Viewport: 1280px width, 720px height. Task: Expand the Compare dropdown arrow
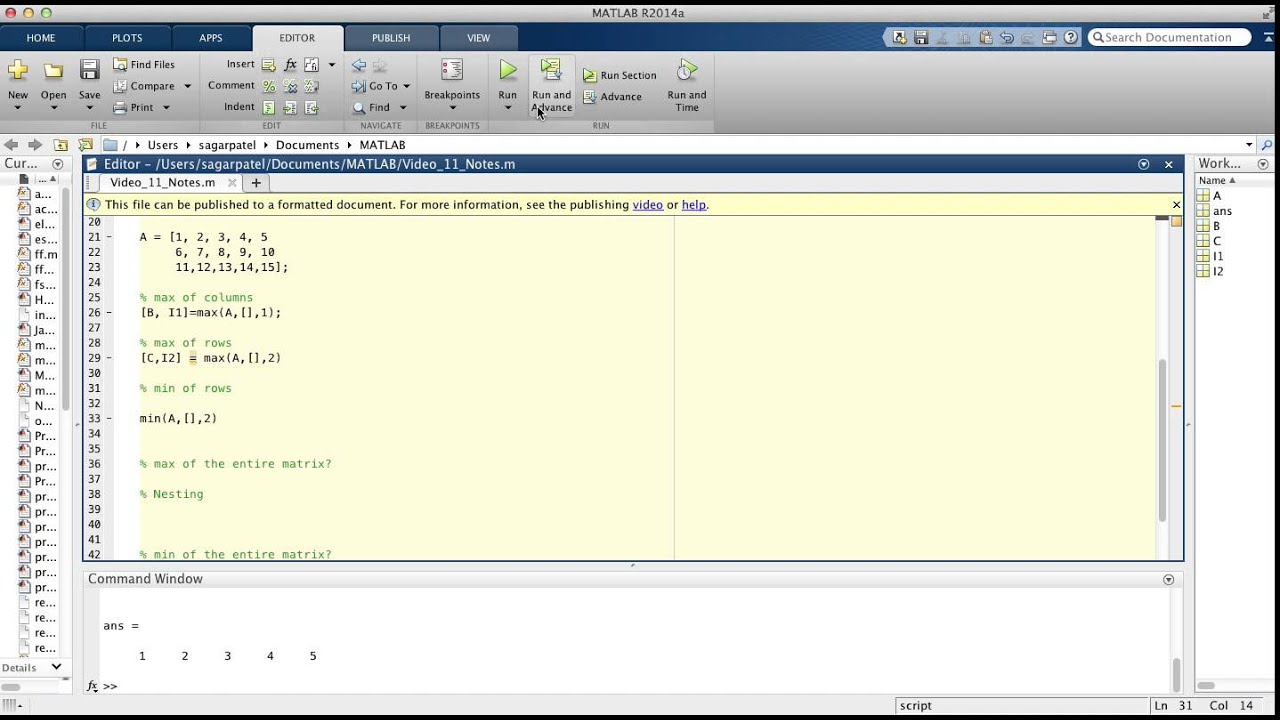tap(187, 86)
